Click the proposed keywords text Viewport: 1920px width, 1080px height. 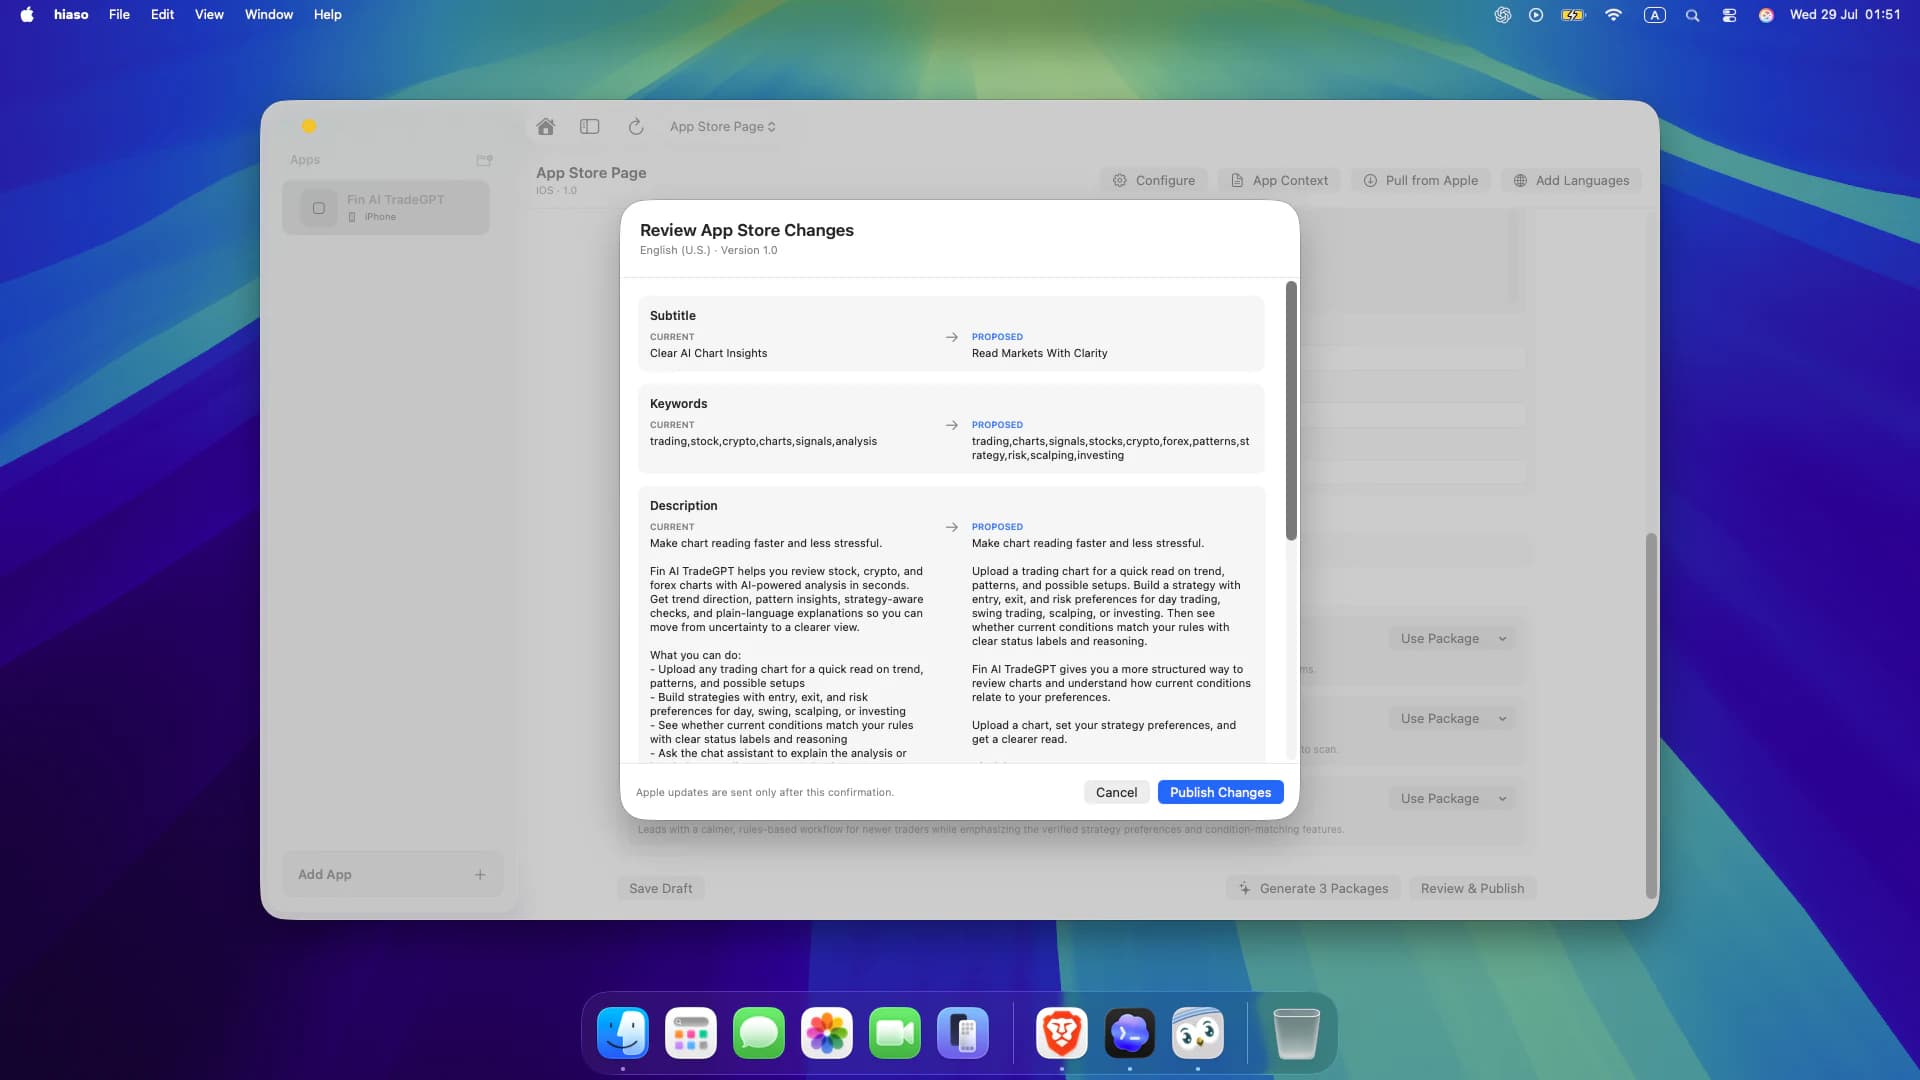(x=1110, y=448)
